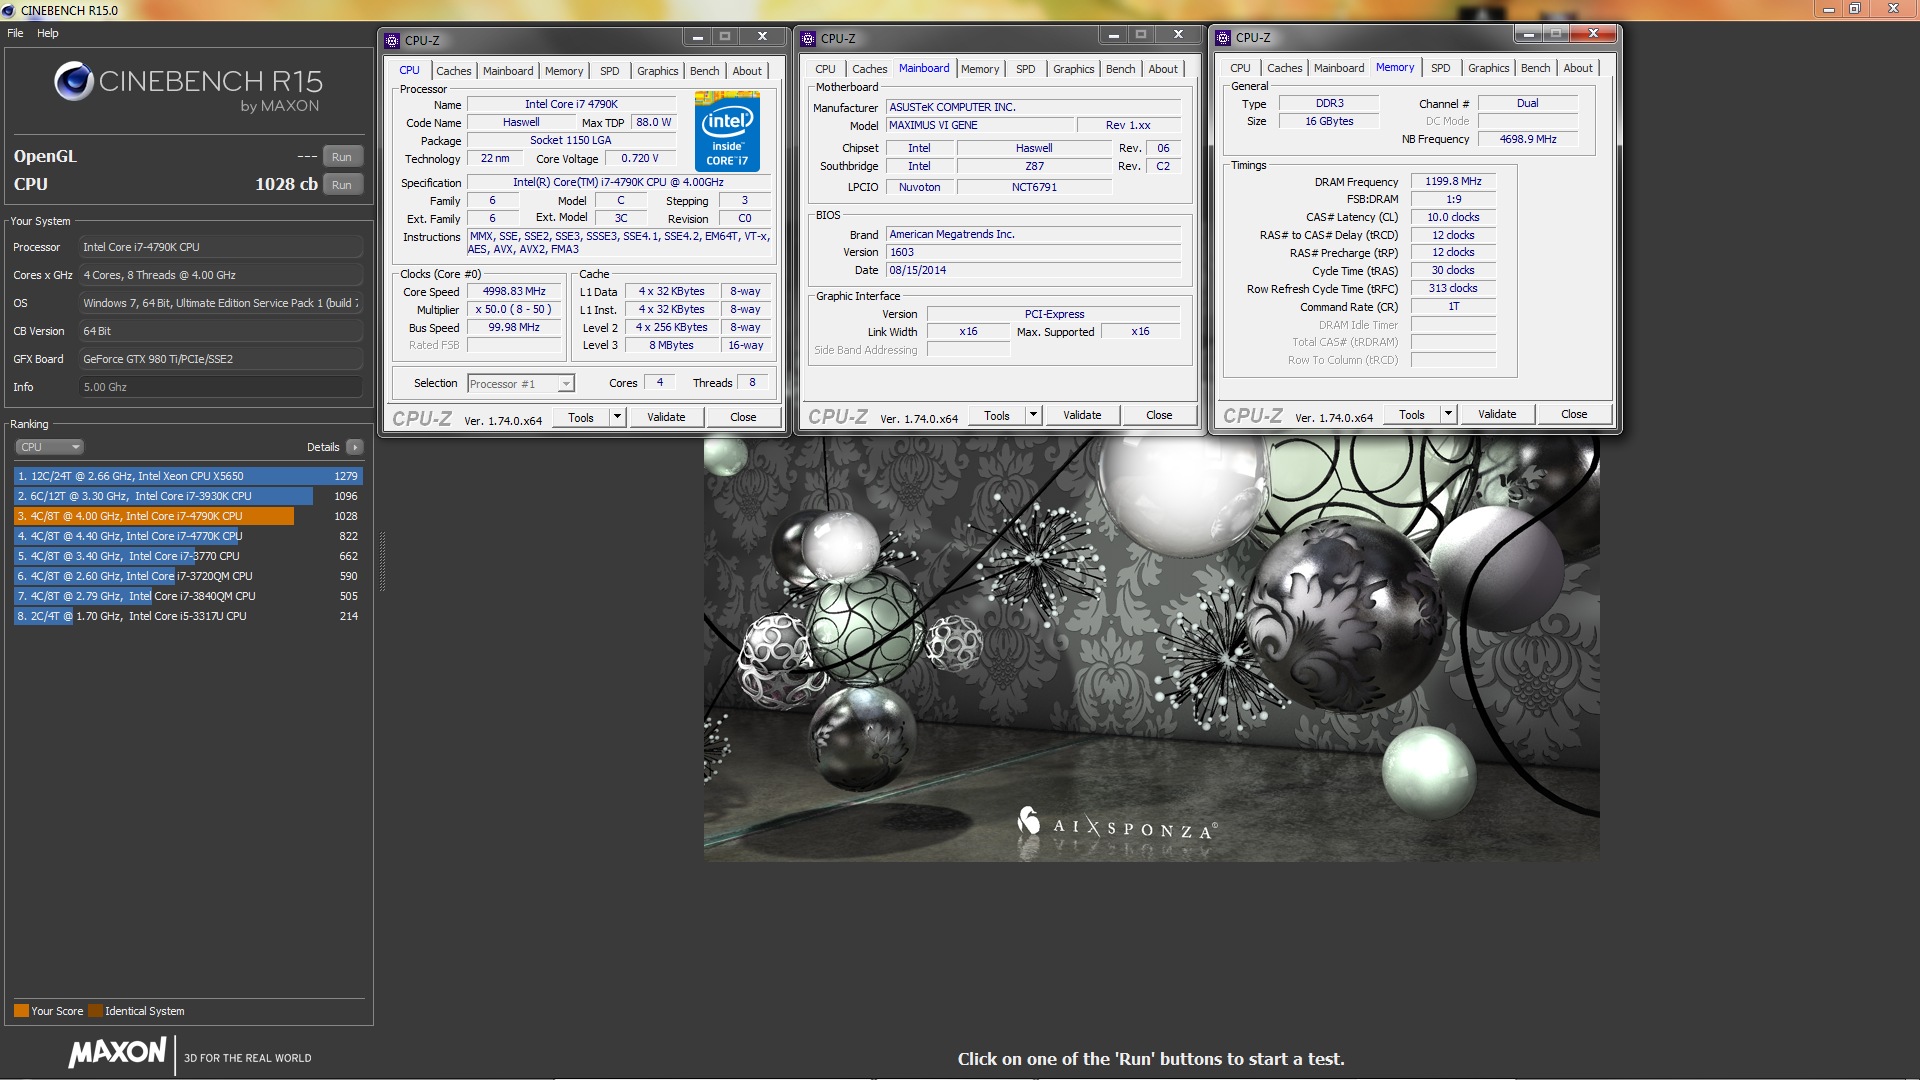Click the BIOS date 08/15/2014
The width and height of the screenshot is (1920, 1080).
click(1033, 270)
